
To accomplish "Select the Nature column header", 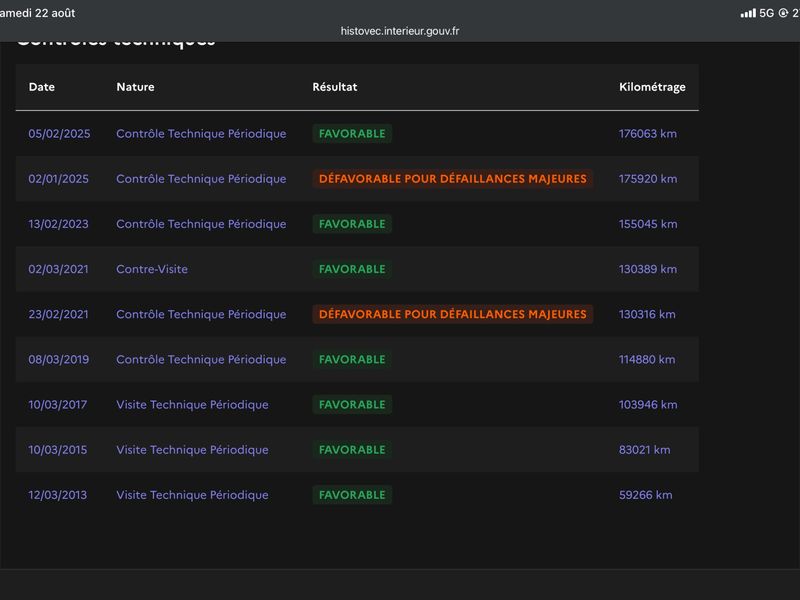I will pos(135,87).
